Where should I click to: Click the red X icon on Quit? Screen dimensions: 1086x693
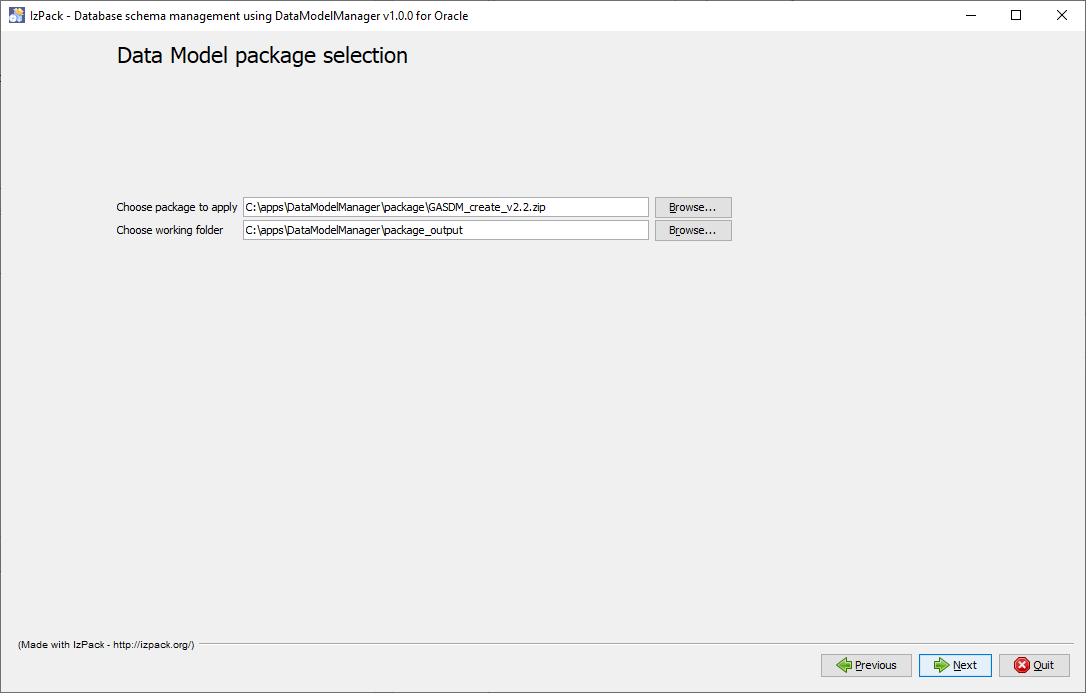point(1022,665)
